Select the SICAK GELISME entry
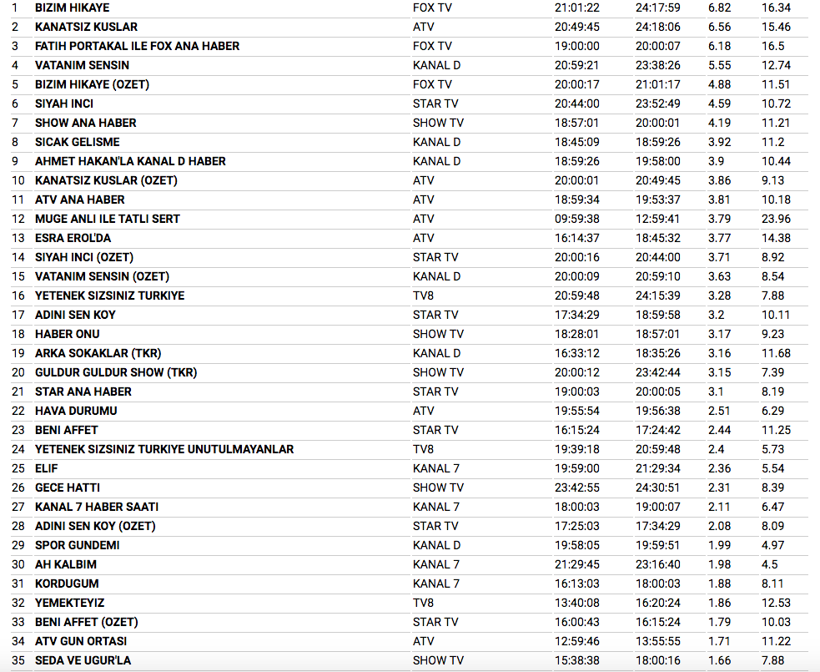The width and height of the screenshot is (820, 672). 77,142
